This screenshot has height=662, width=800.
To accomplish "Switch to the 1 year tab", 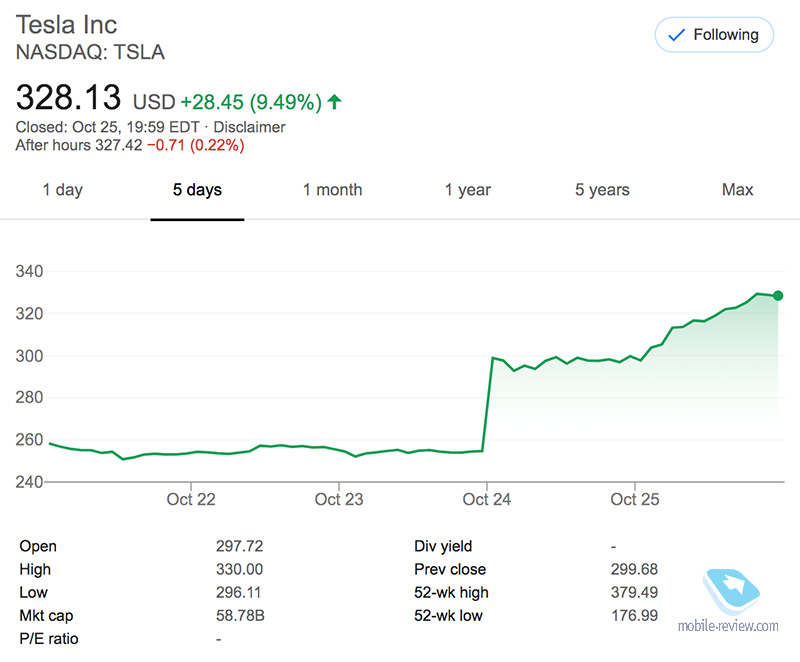I will click(x=467, y=190).
